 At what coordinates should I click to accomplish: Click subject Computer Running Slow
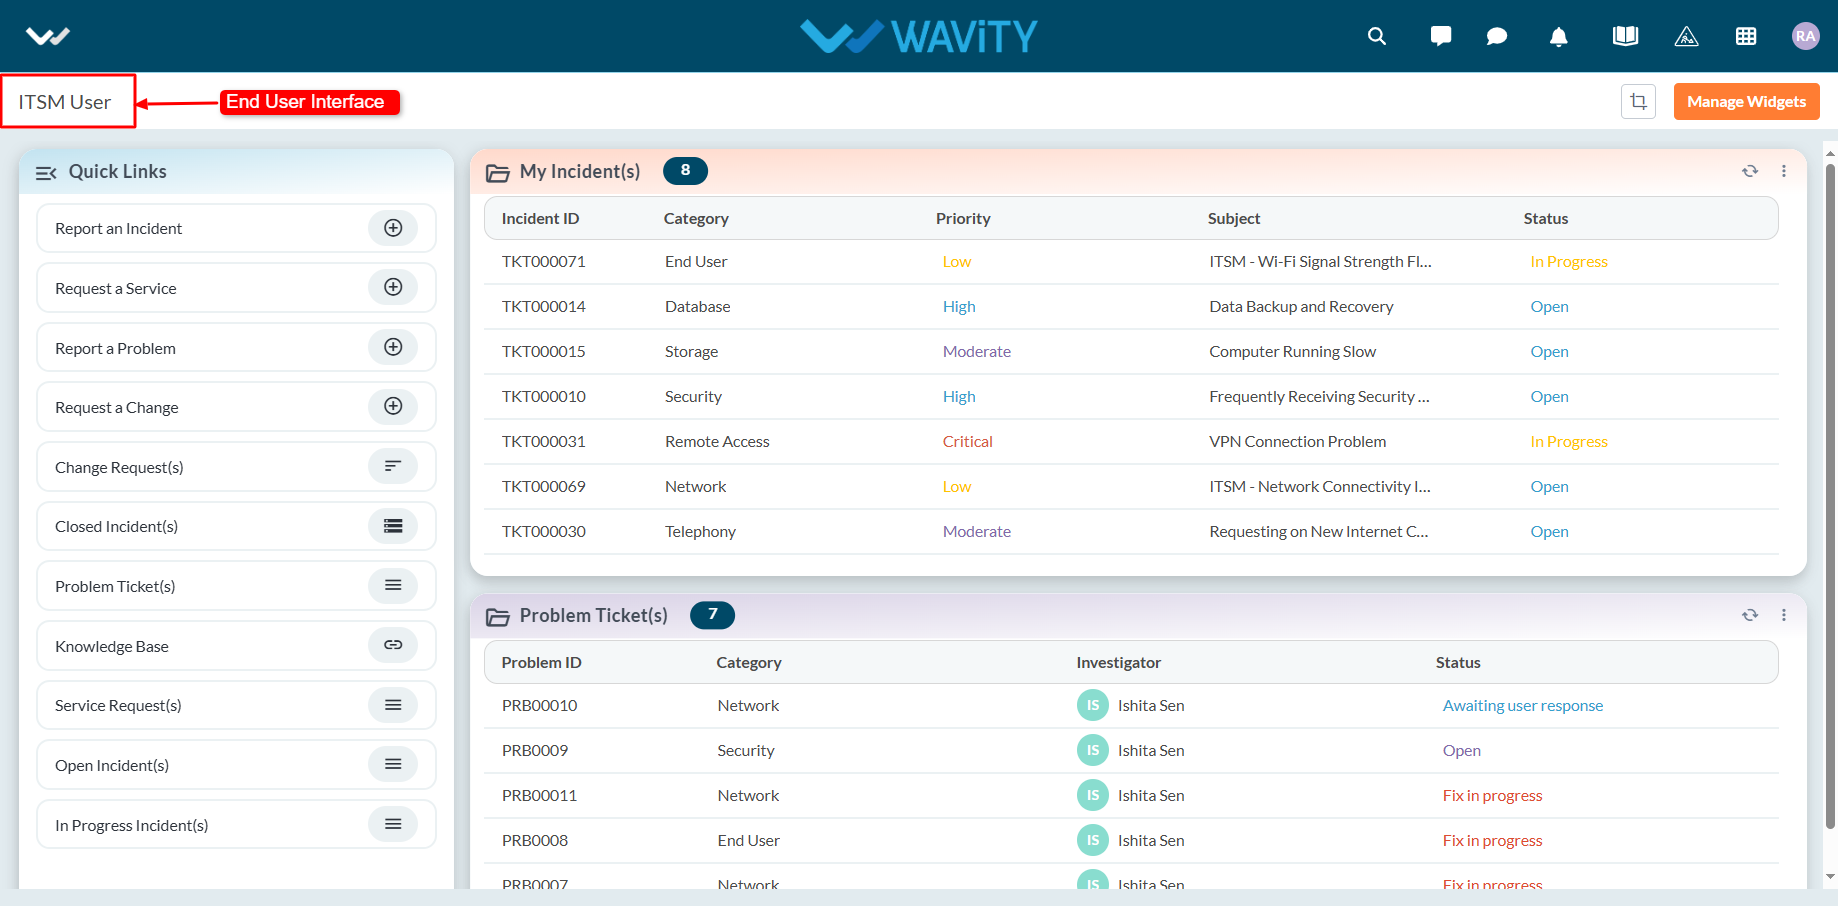(1292, 351)
